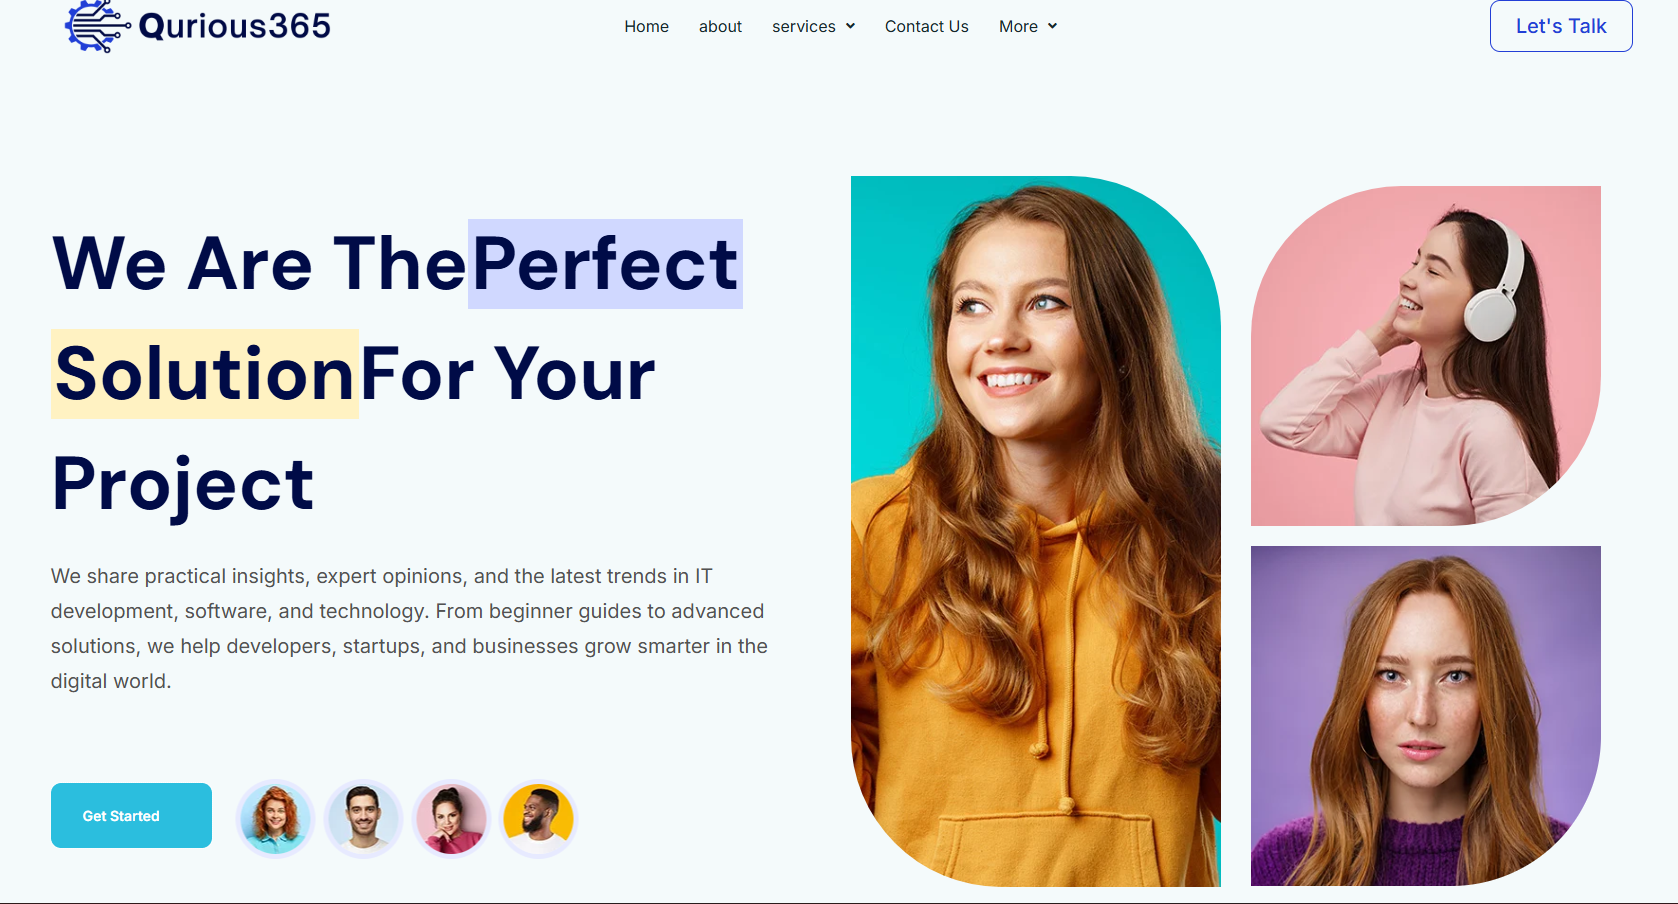The height and width of the screenshot is (904, 1678).
Task: Click the More menu chevron arrow
Action: [1052, 26]
